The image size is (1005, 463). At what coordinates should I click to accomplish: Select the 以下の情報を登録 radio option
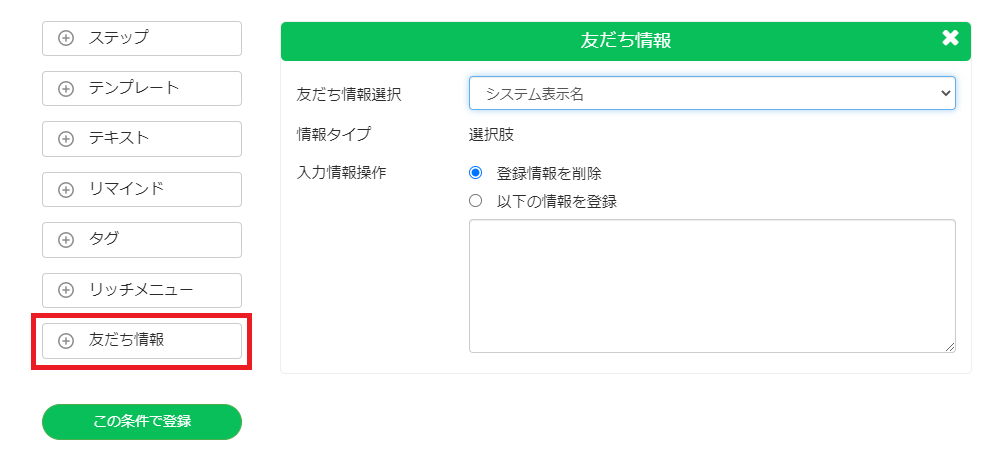[475, 201]
